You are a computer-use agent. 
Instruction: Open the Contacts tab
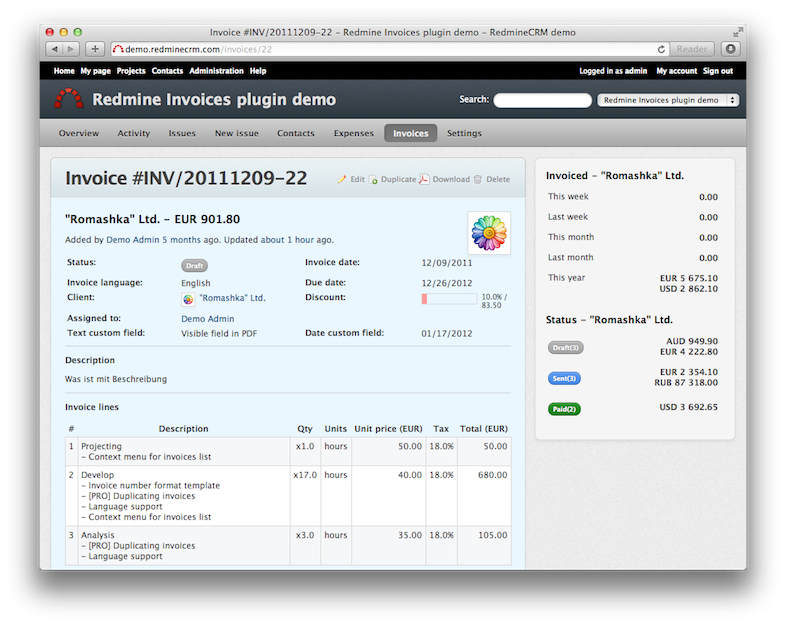click(295, 133)
